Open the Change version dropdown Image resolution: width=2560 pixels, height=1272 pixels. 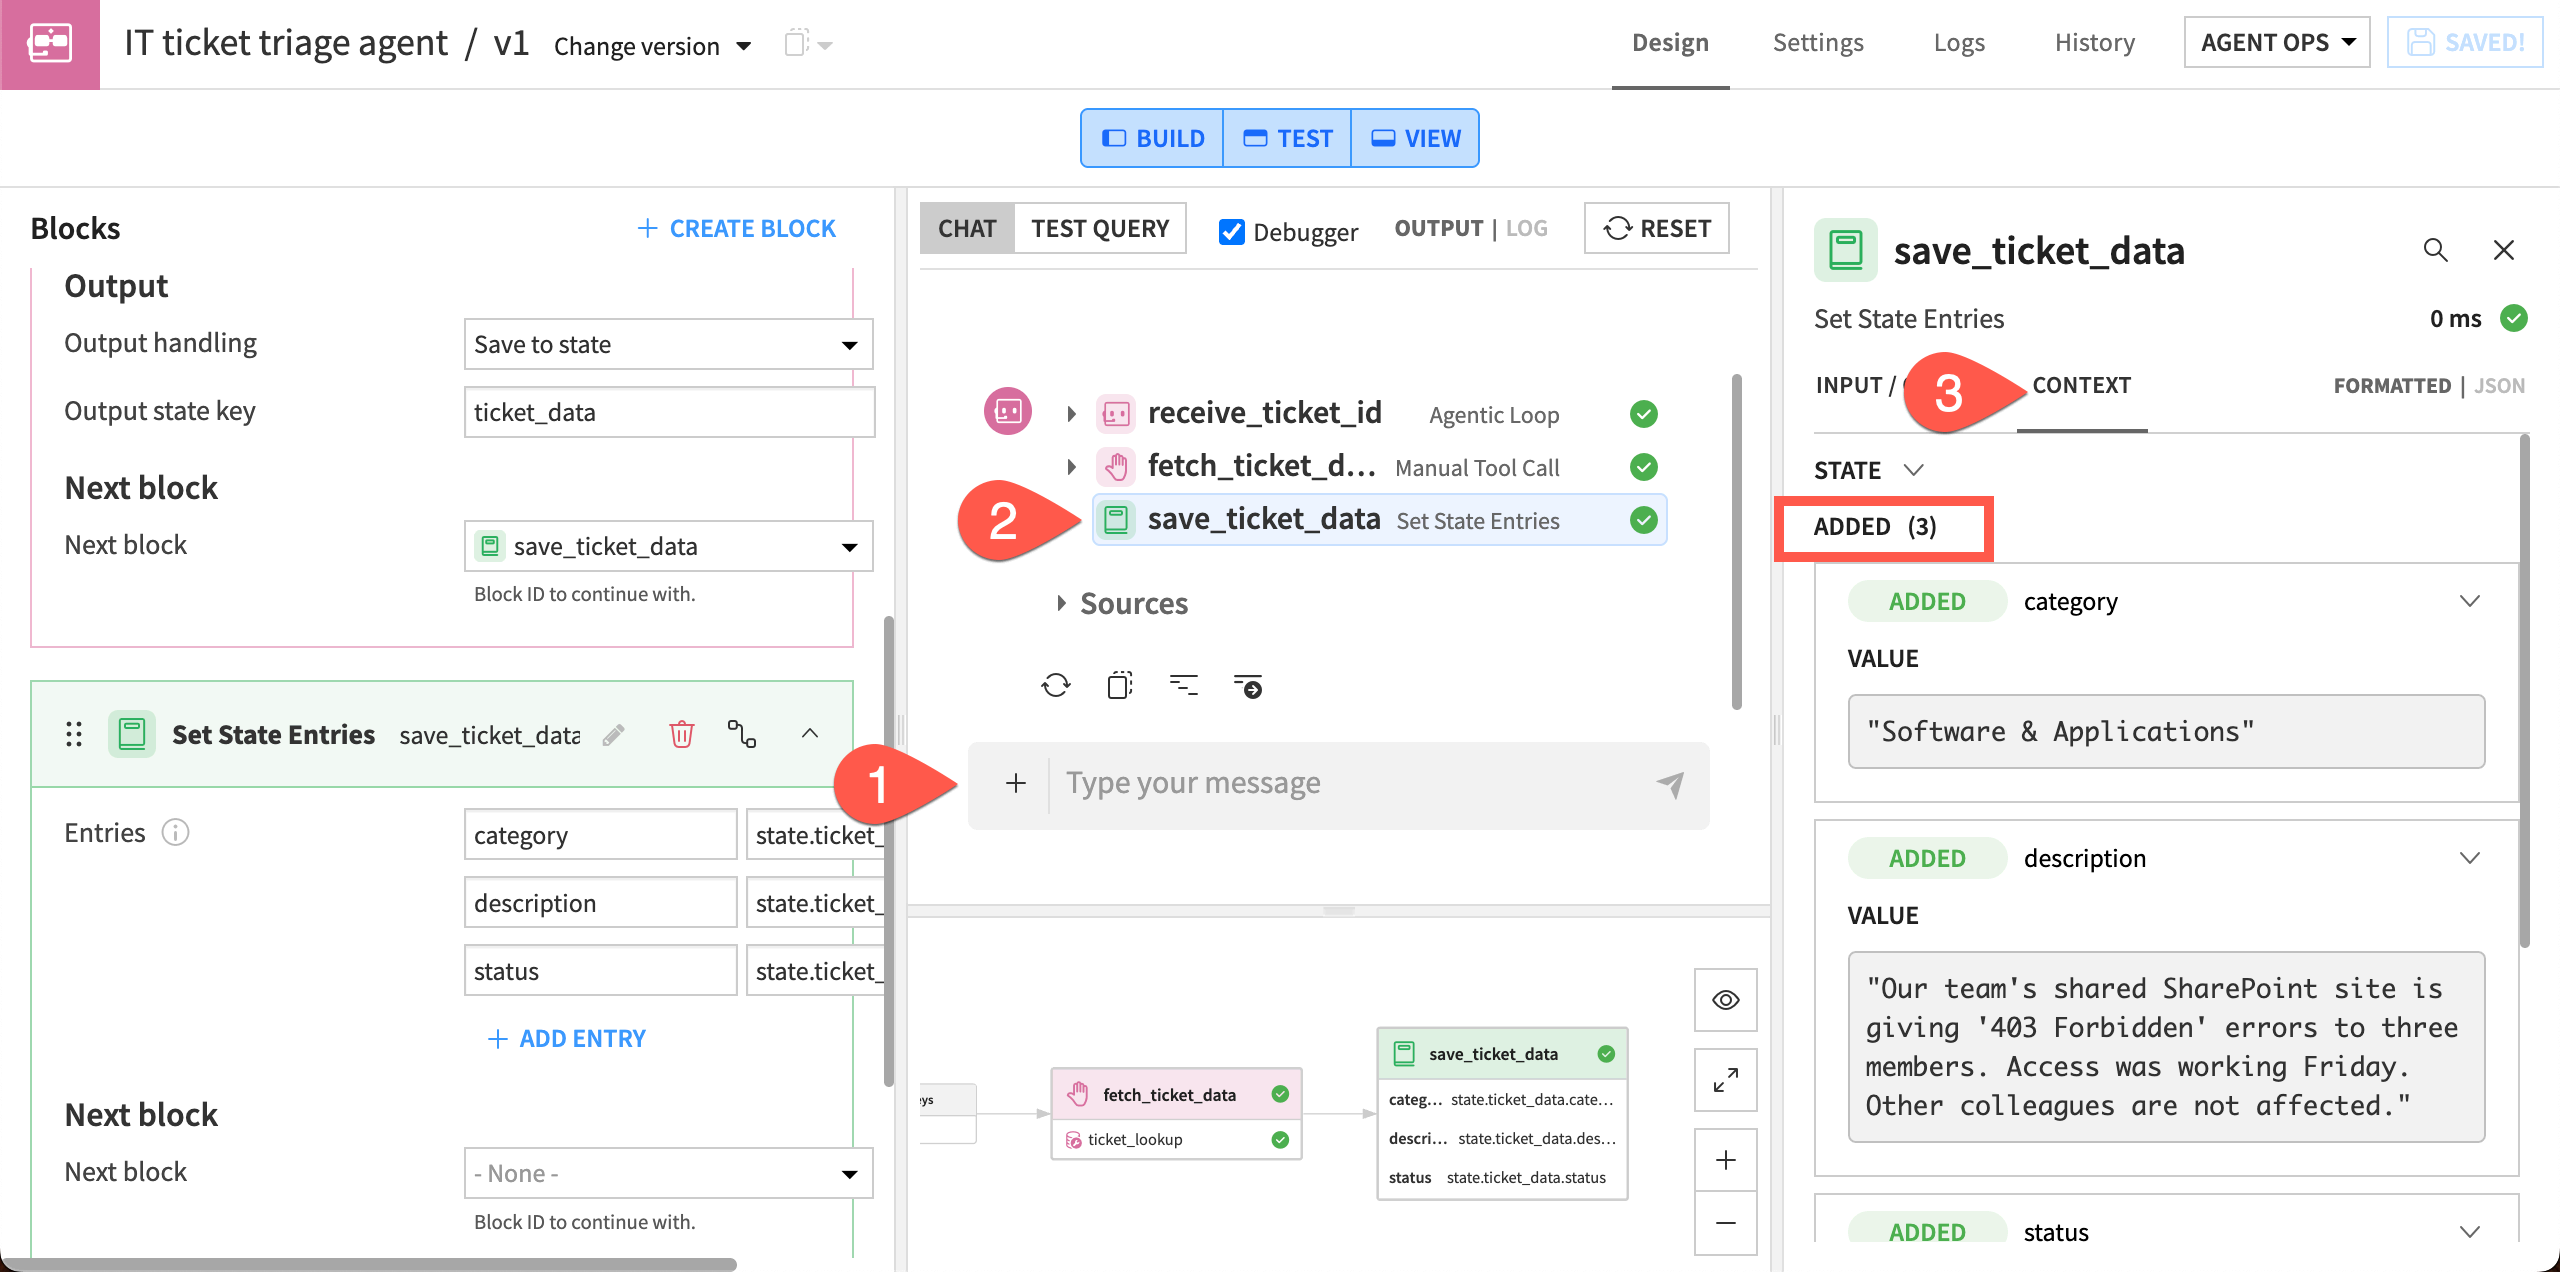(652, 46)
